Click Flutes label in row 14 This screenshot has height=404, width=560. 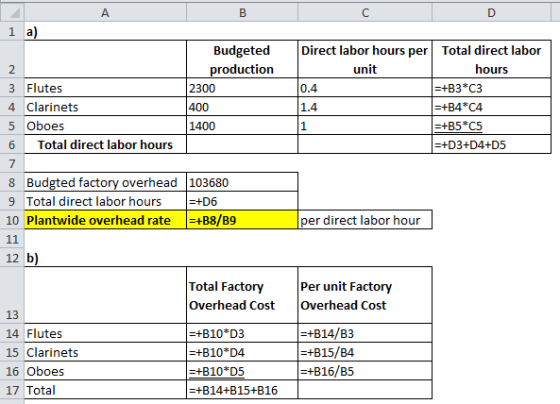pos(105,333)
